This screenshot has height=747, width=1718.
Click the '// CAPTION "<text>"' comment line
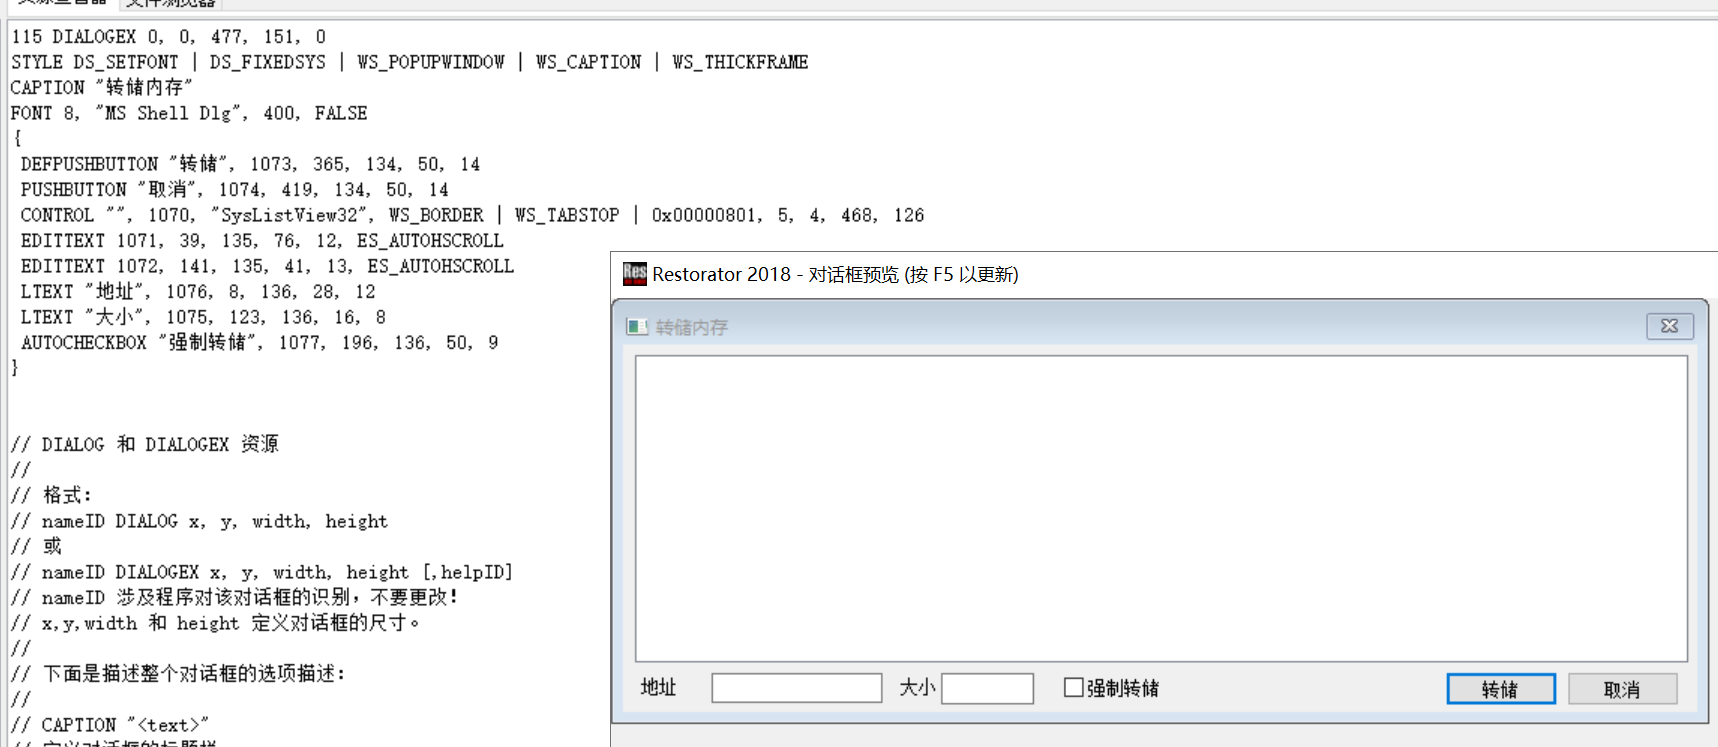point(110,725)
